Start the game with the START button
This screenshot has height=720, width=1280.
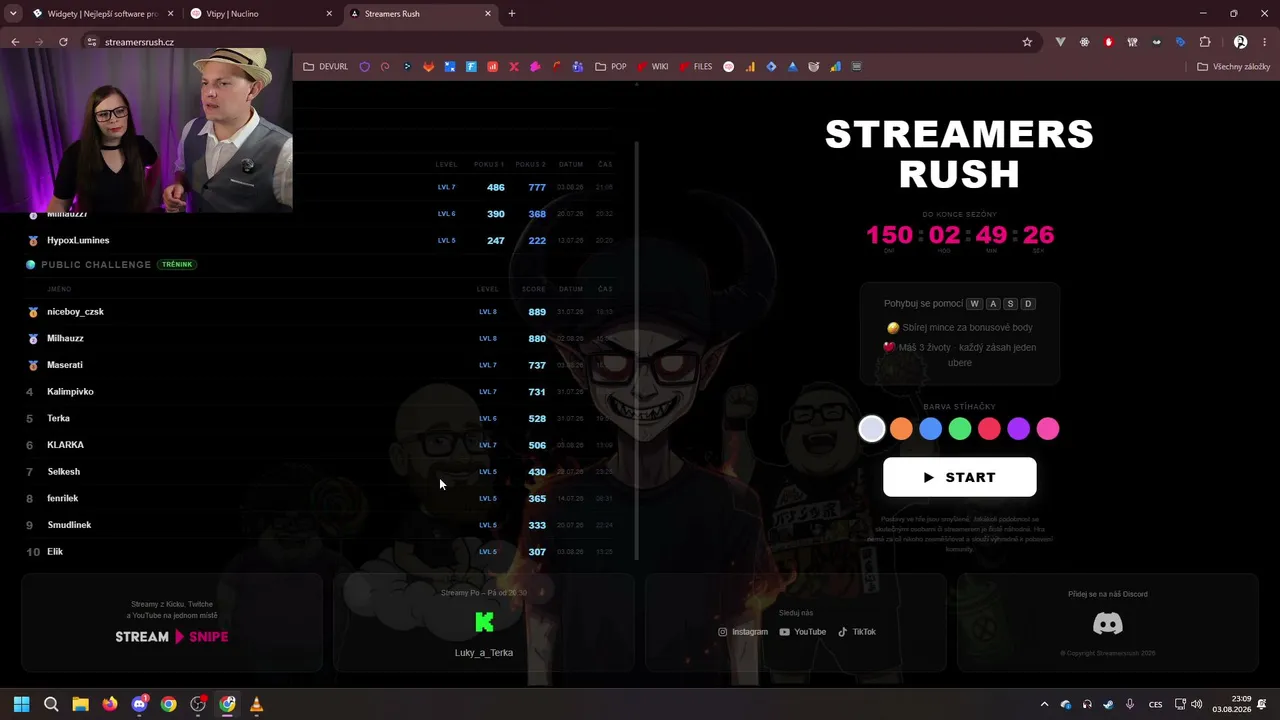pos(959,477)
